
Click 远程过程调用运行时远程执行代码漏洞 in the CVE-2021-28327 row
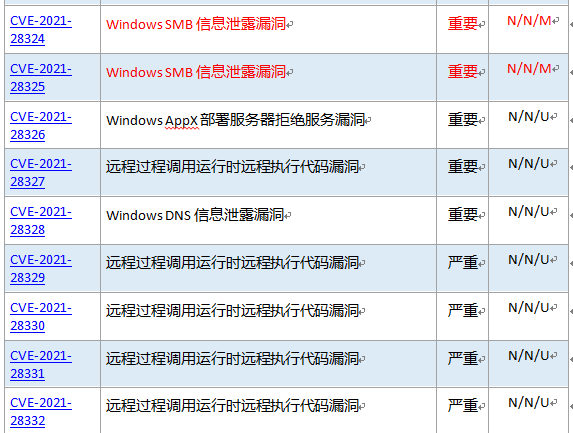232,167
